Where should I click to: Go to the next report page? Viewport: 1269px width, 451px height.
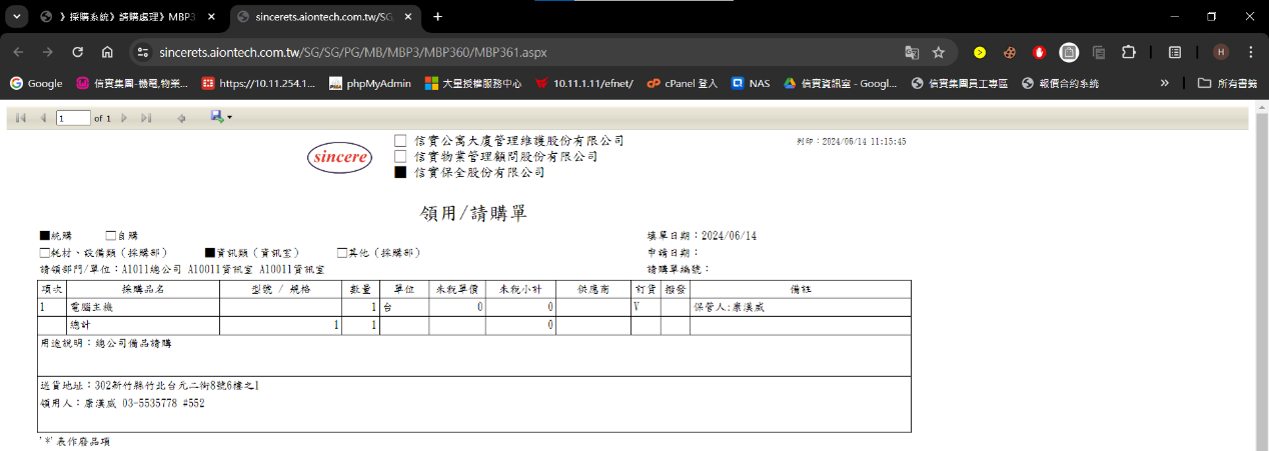pos(124,118)
